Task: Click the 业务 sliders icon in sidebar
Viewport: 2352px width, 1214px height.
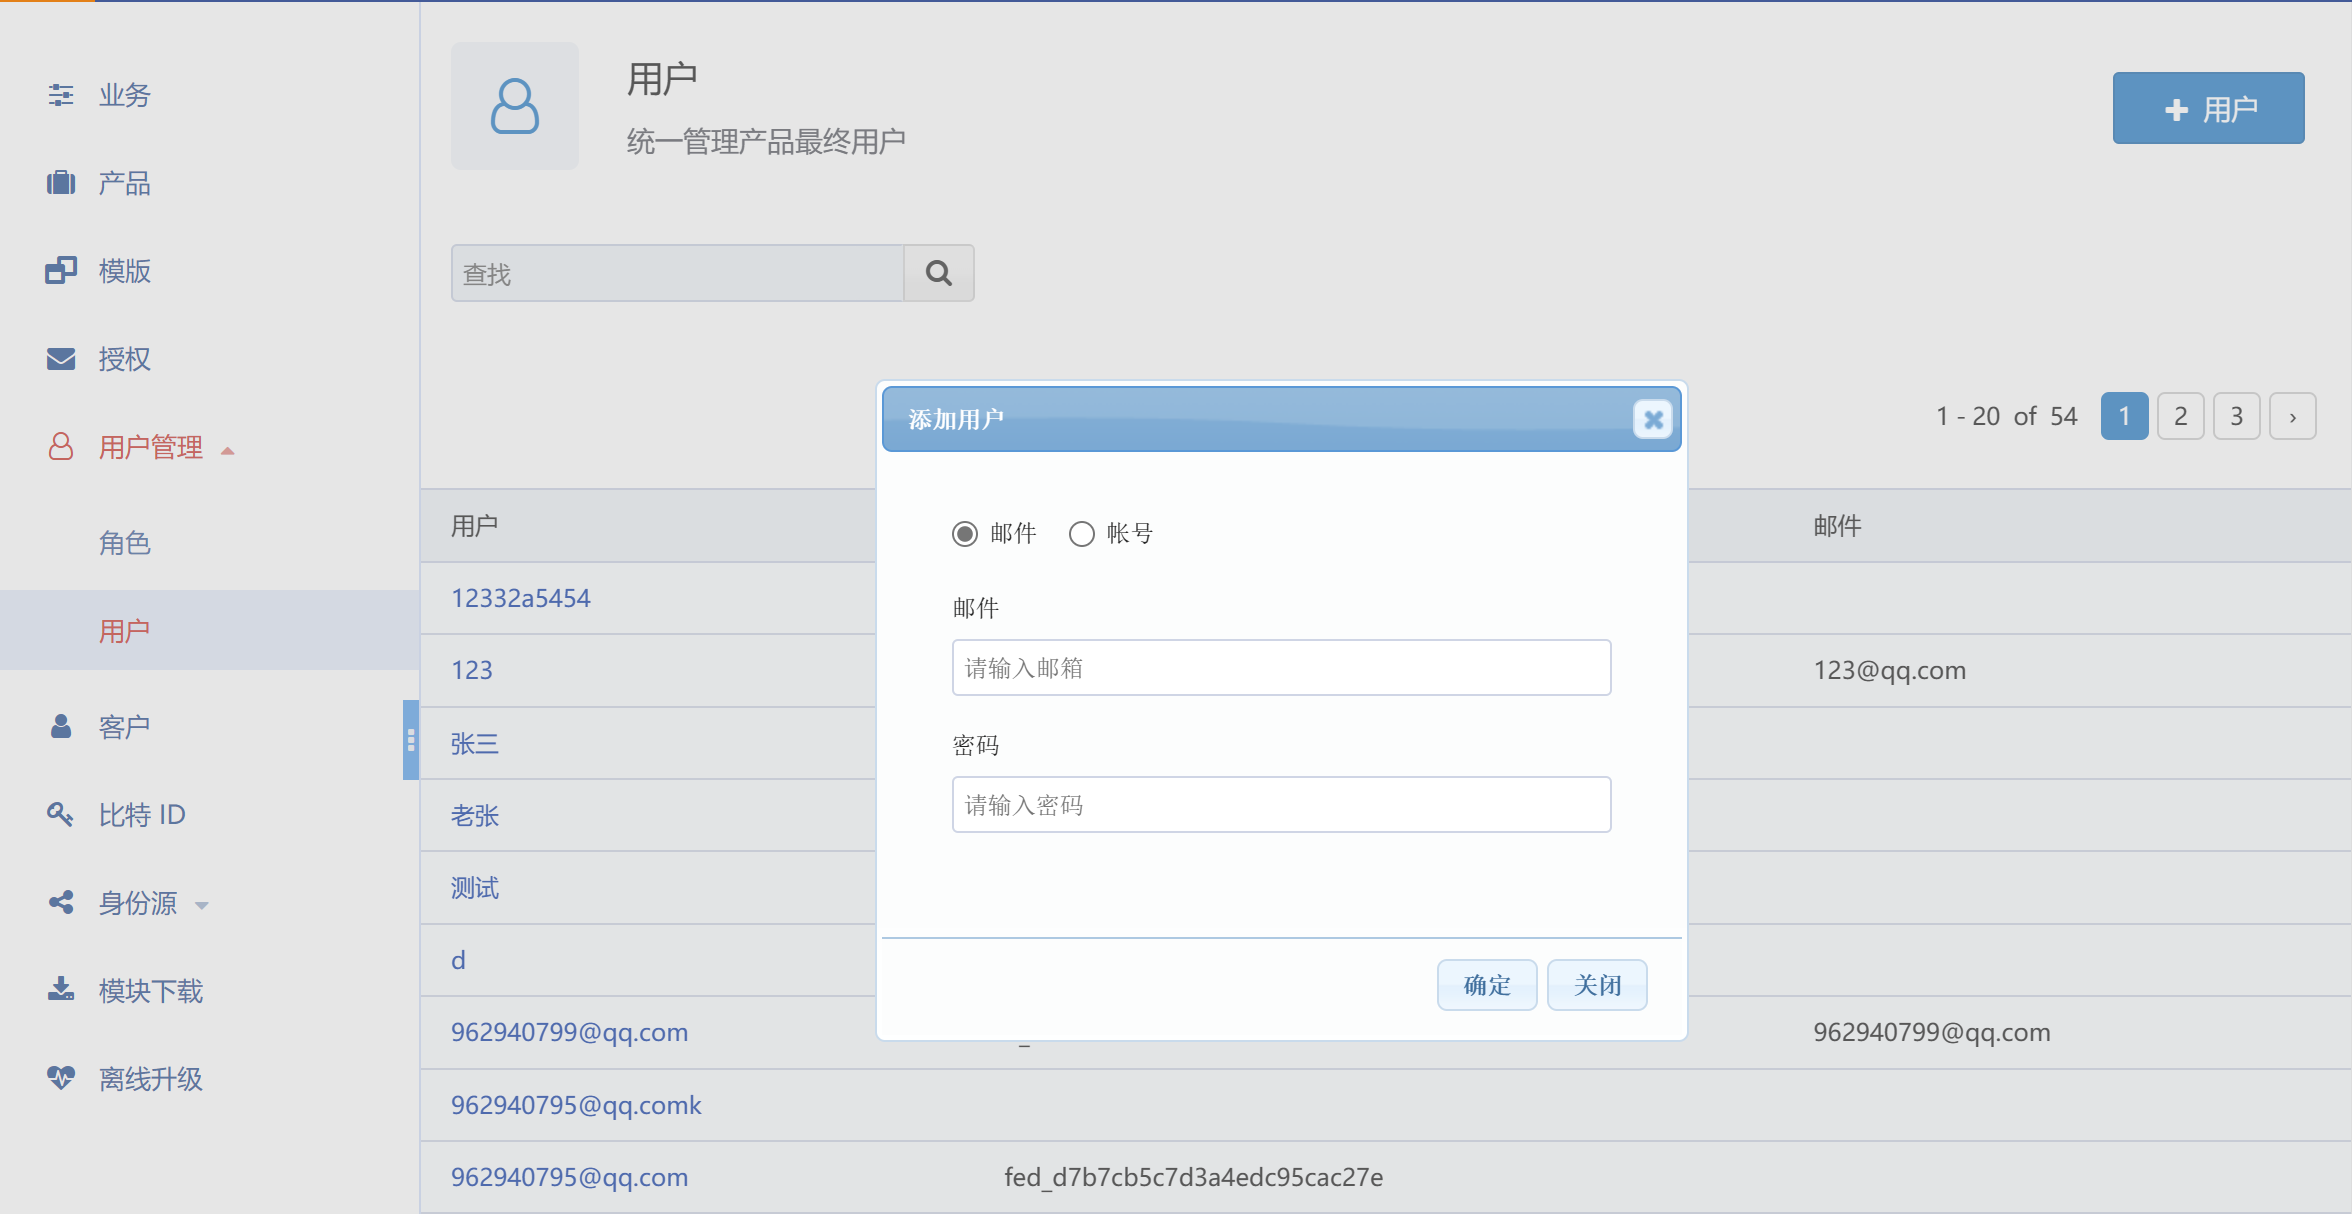Action: [x=61, y=95]
